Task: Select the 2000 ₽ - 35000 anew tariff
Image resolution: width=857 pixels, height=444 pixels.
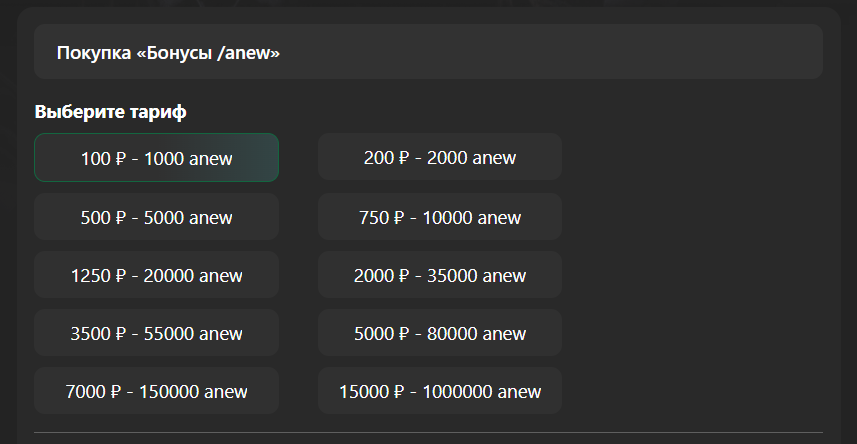Action: [x=440, y=274]
